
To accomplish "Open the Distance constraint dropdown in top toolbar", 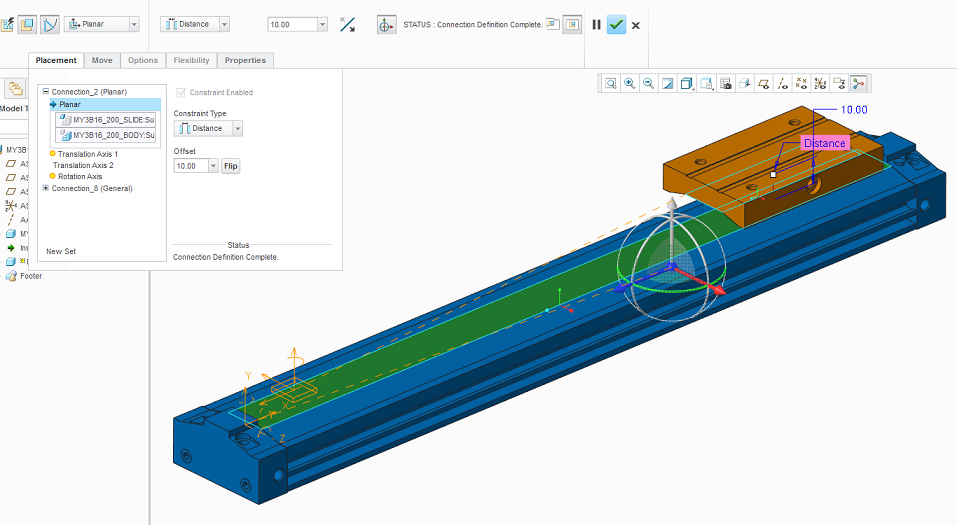I will (x=225, y=24).
